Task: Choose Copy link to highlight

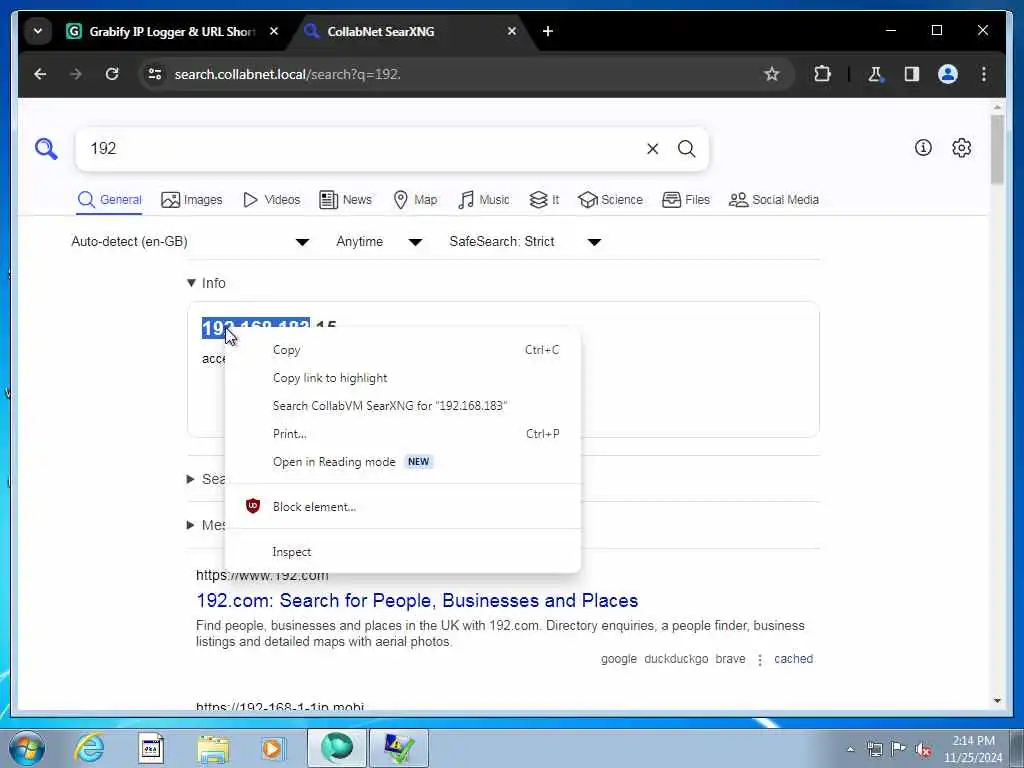Action: click(x=402, y=378)
